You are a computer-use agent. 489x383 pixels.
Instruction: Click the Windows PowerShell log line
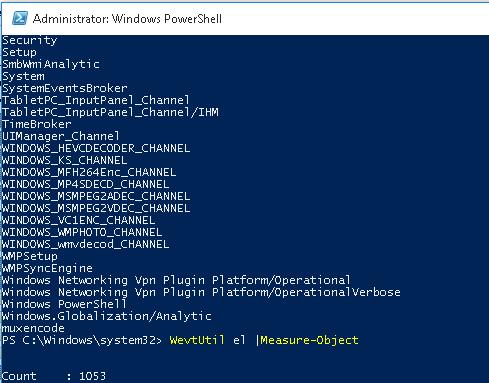click(x=65, y=304)
